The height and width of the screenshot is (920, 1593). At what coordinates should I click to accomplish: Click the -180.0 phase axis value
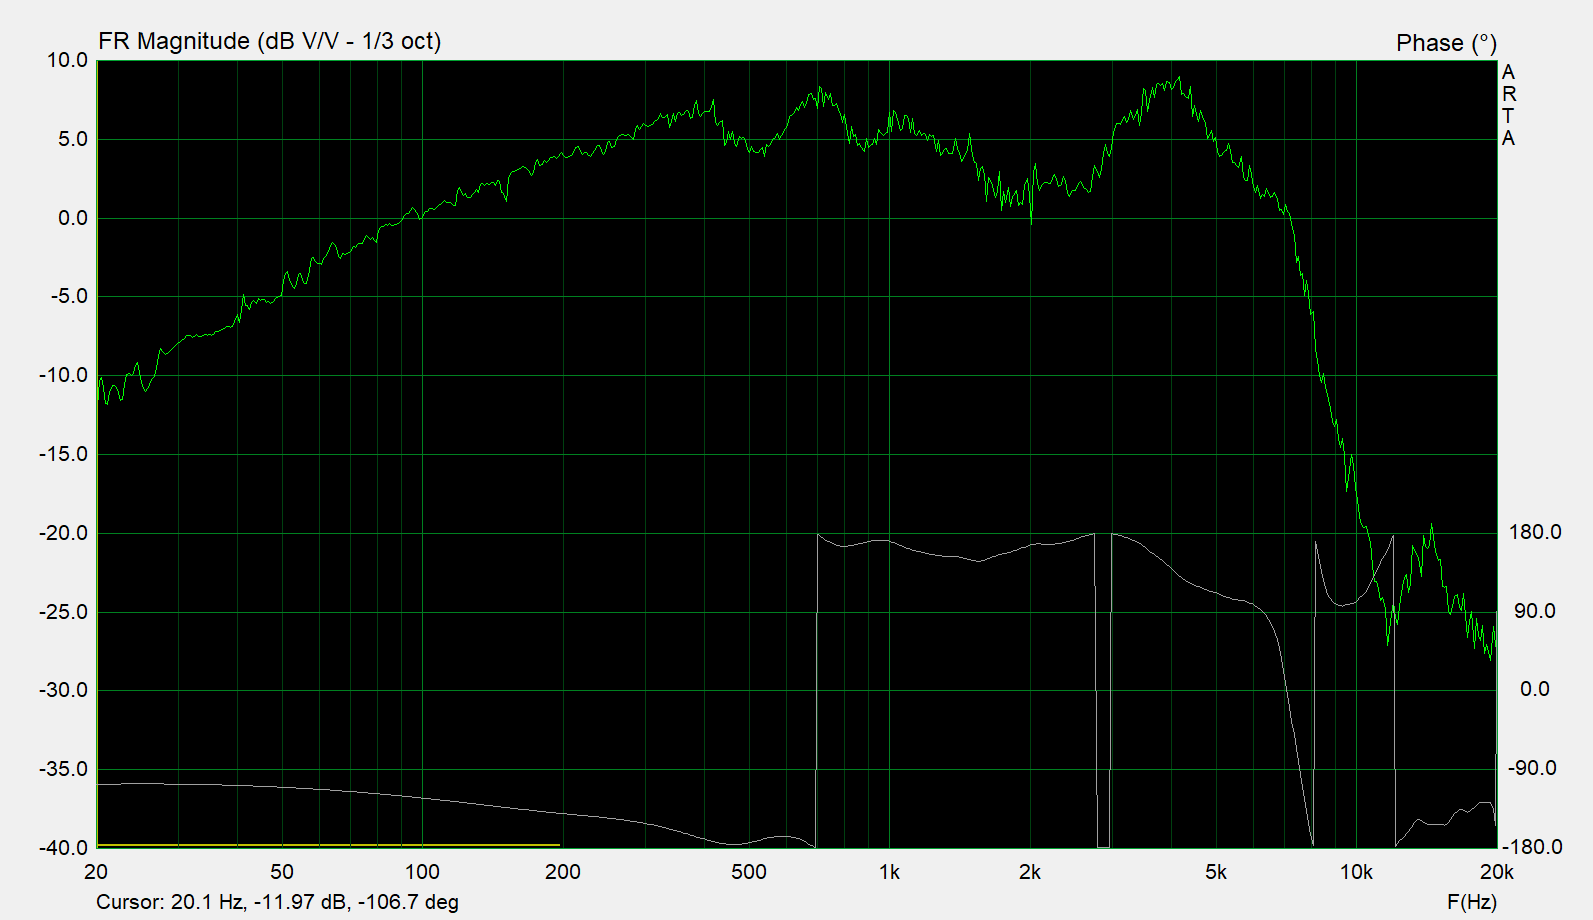(x=1532, y=847)
